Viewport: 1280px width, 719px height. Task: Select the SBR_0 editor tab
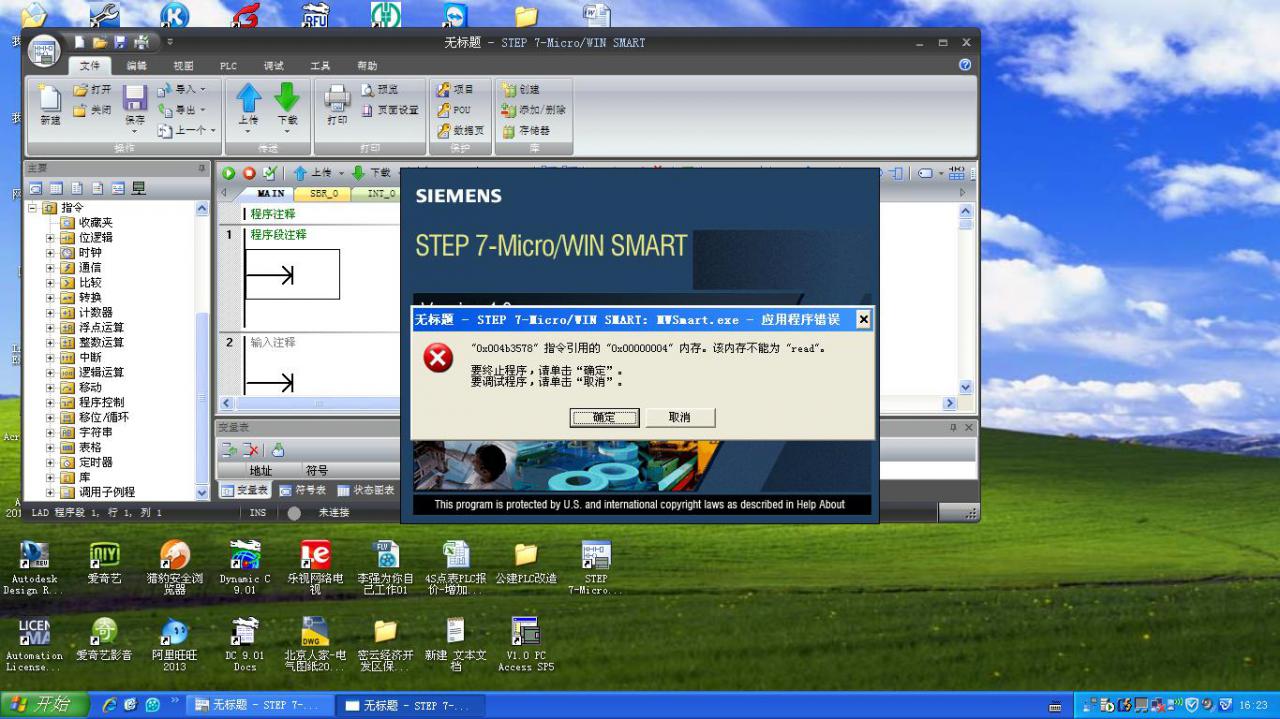point(323,194)
